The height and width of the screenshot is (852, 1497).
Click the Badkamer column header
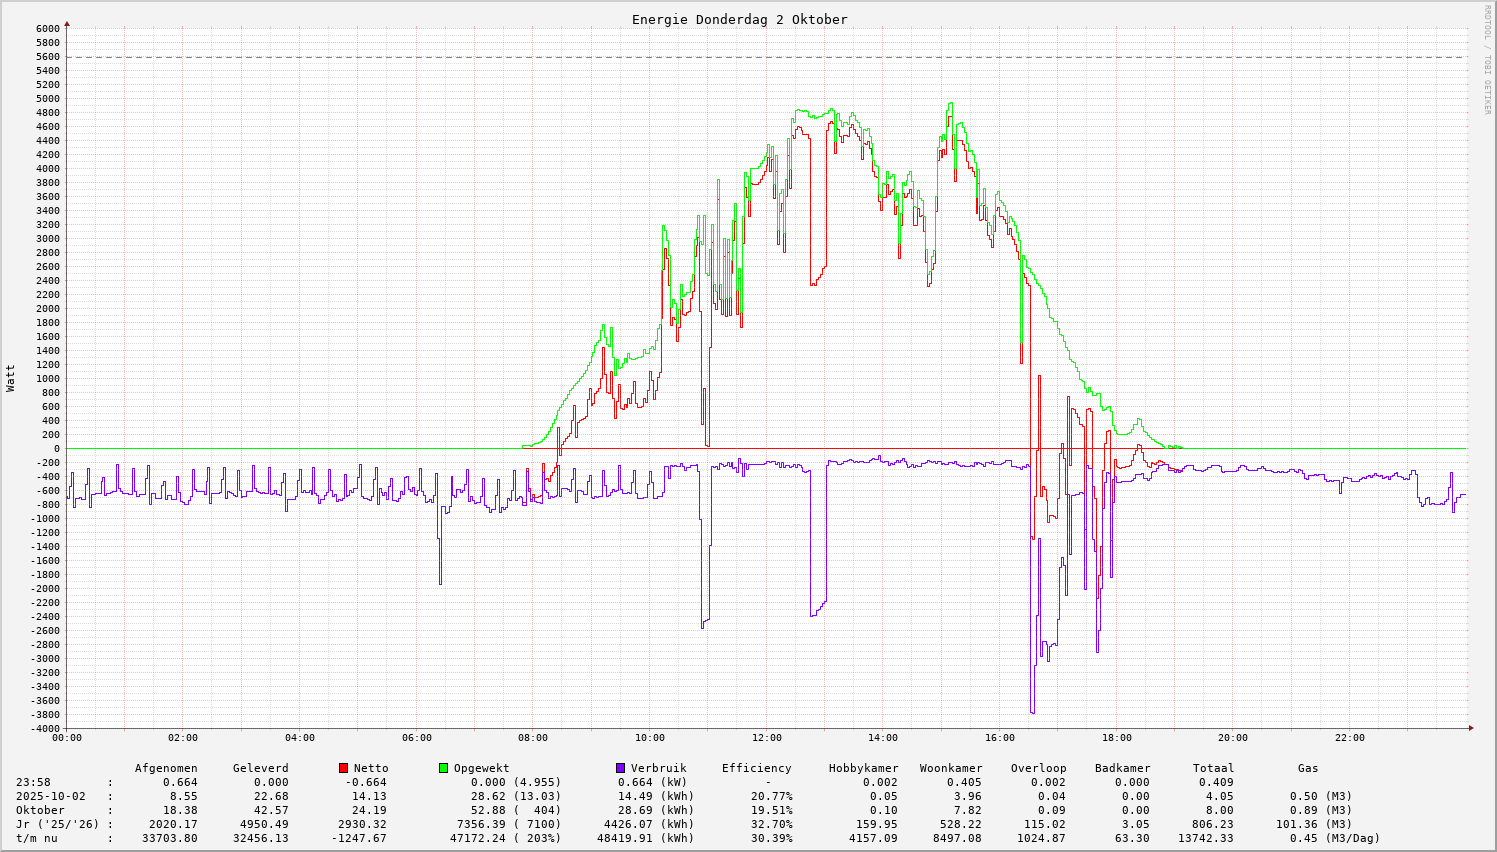pos(1122,768)
